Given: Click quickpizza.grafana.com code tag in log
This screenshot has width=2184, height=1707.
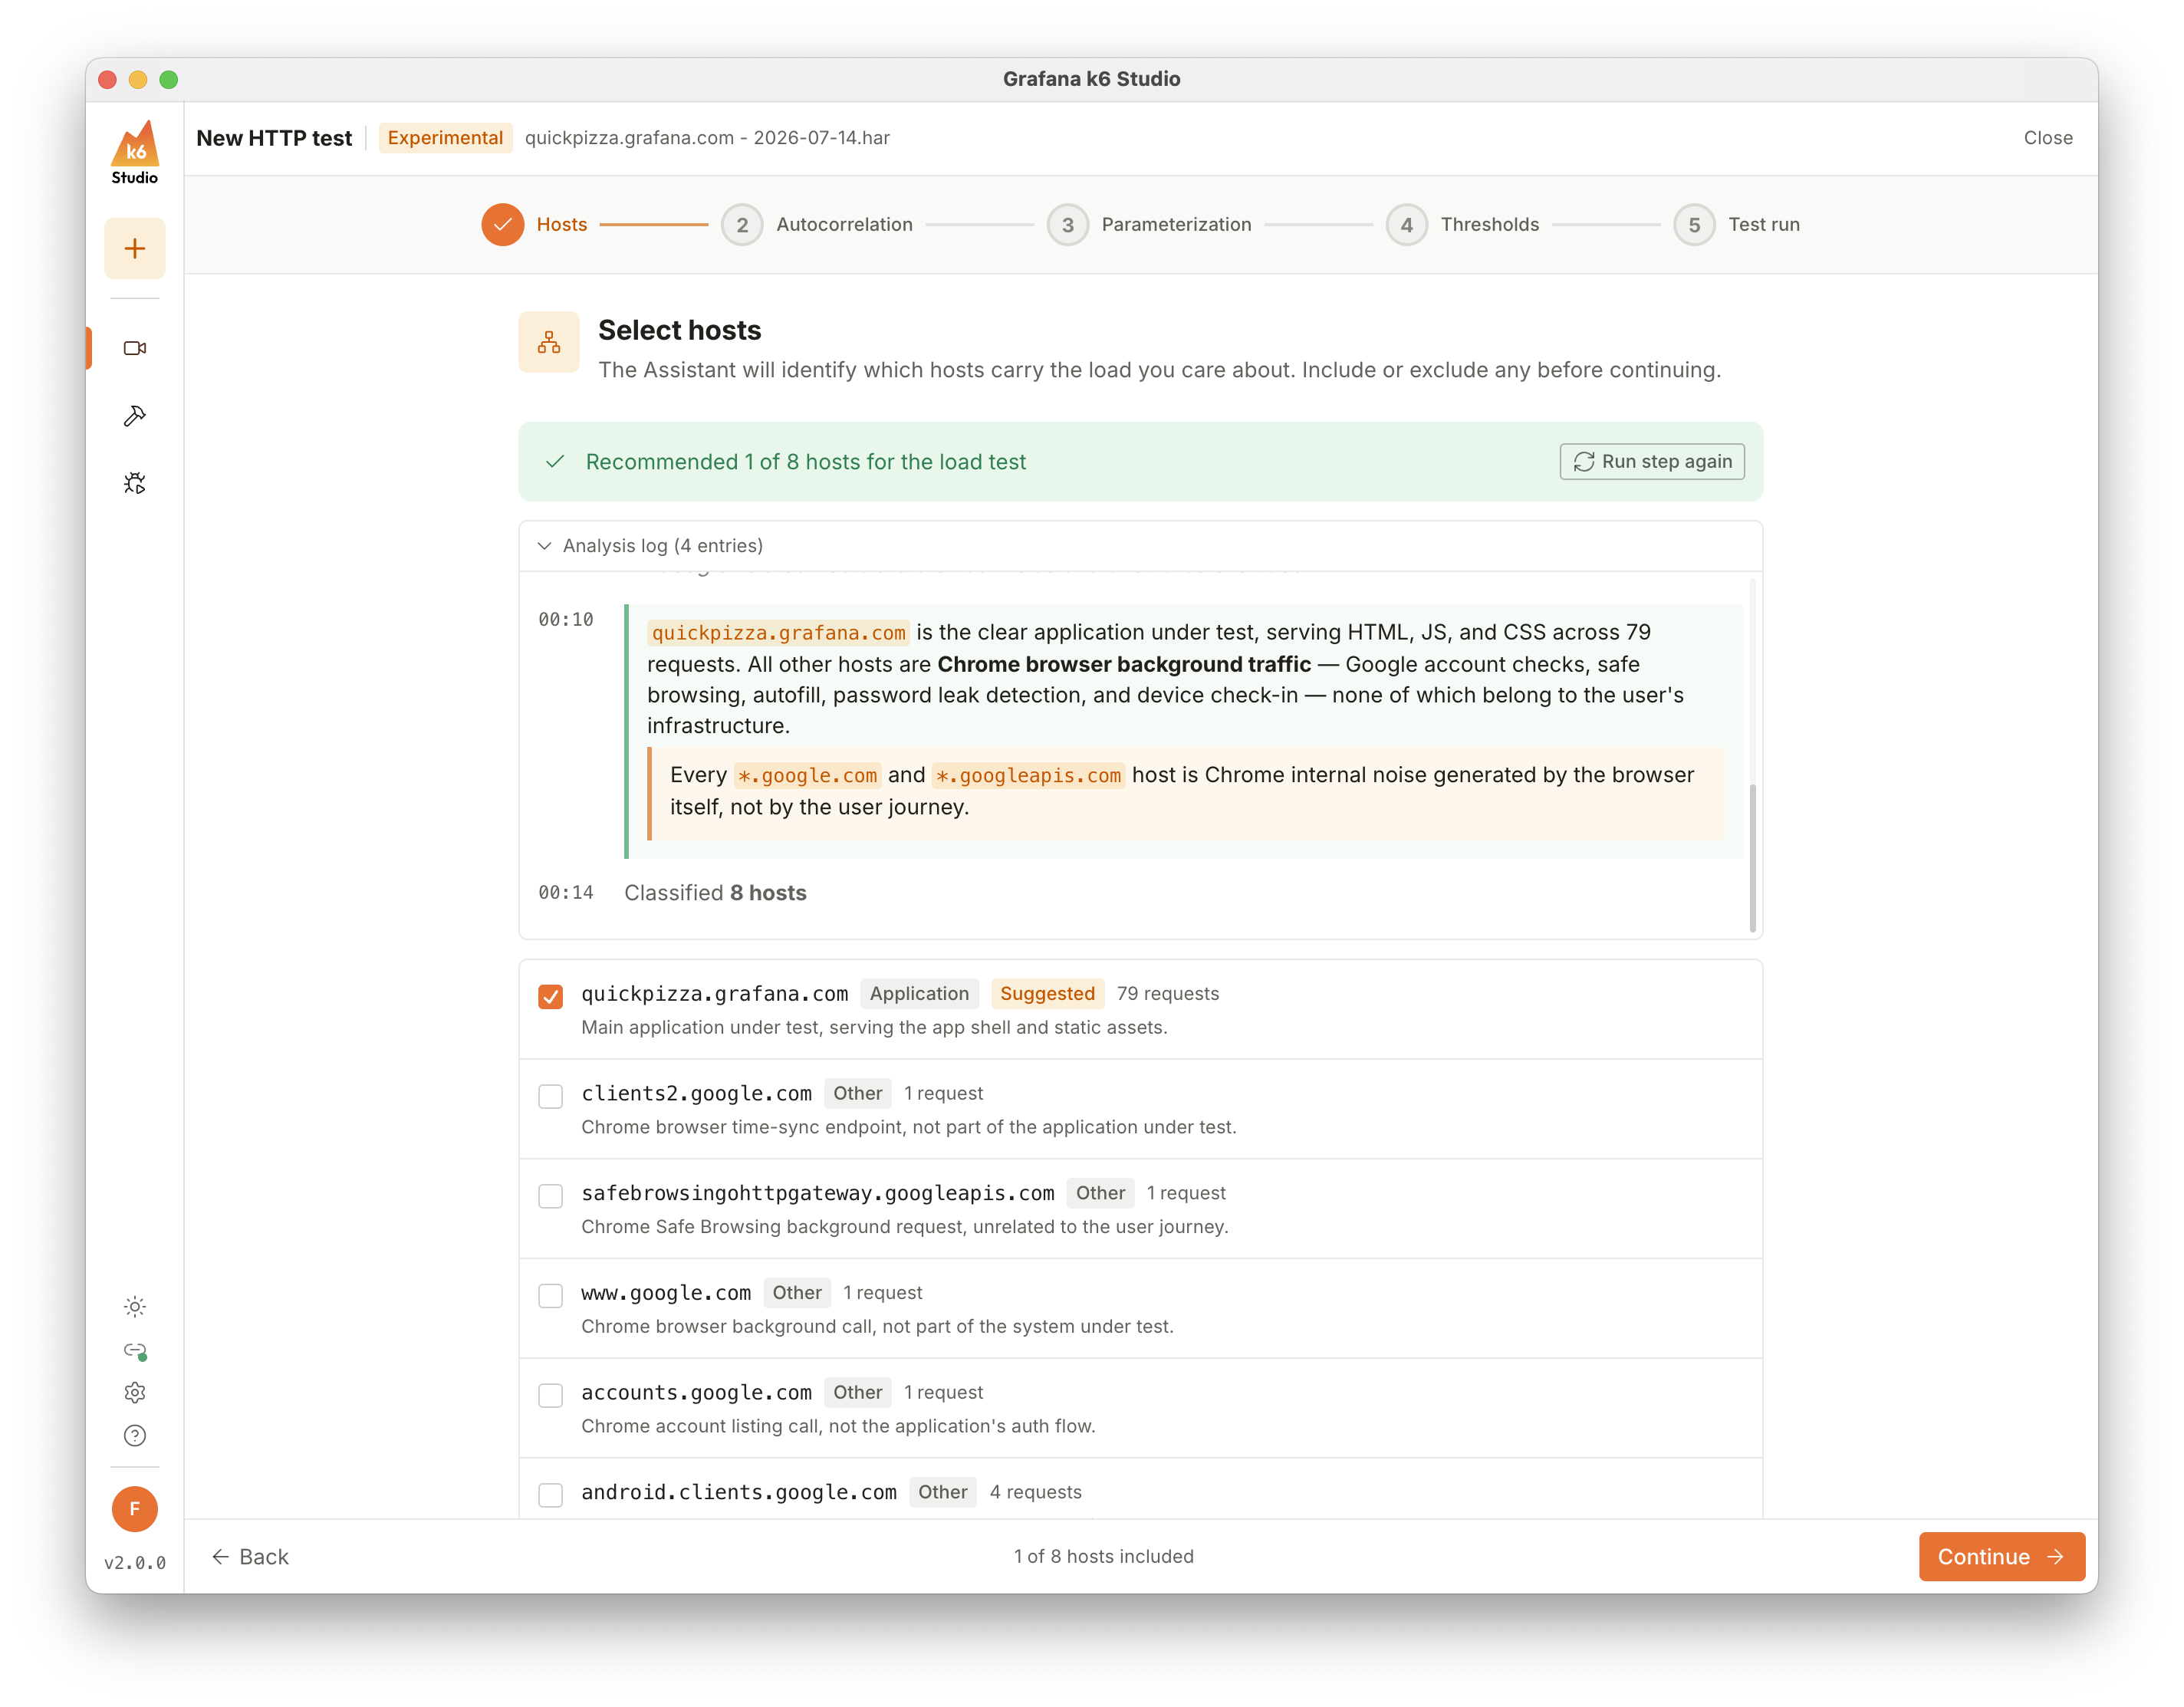Looking at the screenshot, I should [x=778, y=633].
